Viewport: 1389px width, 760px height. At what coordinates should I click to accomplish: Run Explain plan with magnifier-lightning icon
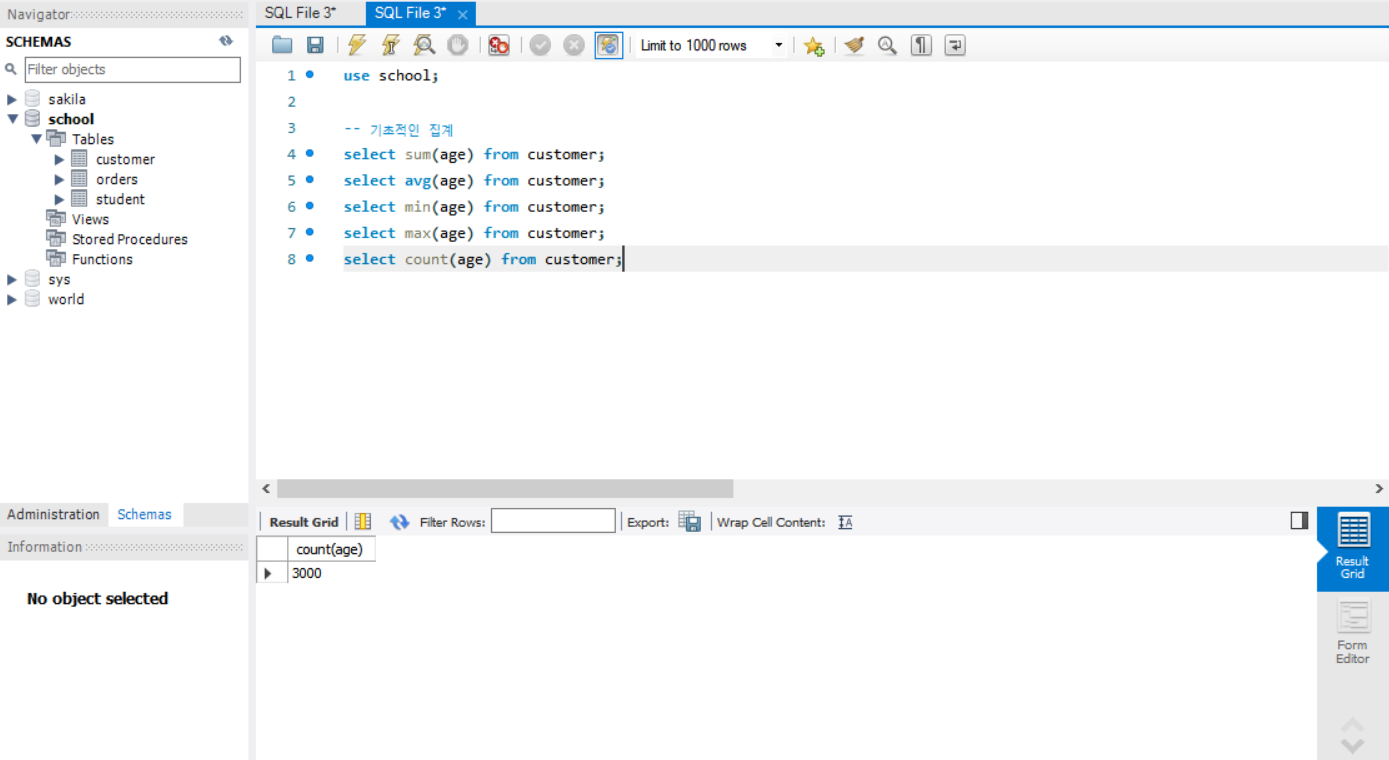click(x=424, y=45)
